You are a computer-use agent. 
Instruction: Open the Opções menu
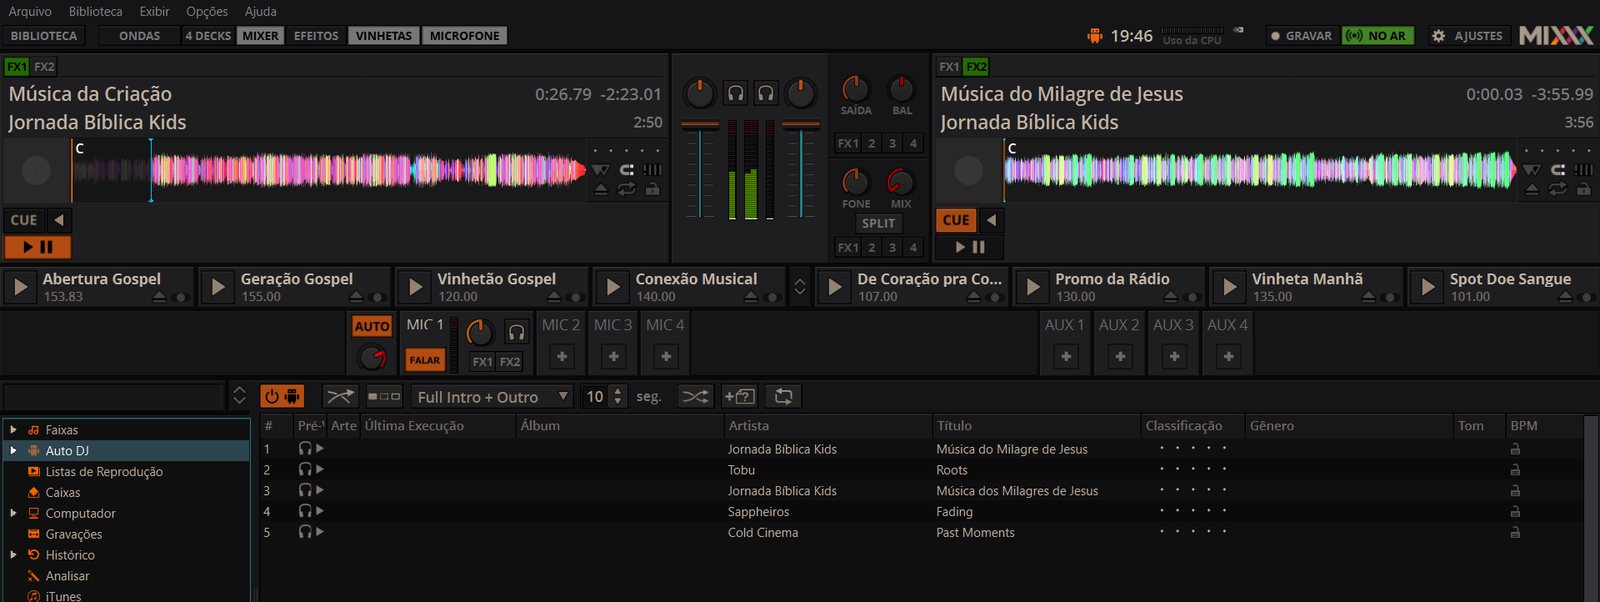pos(207,11)
